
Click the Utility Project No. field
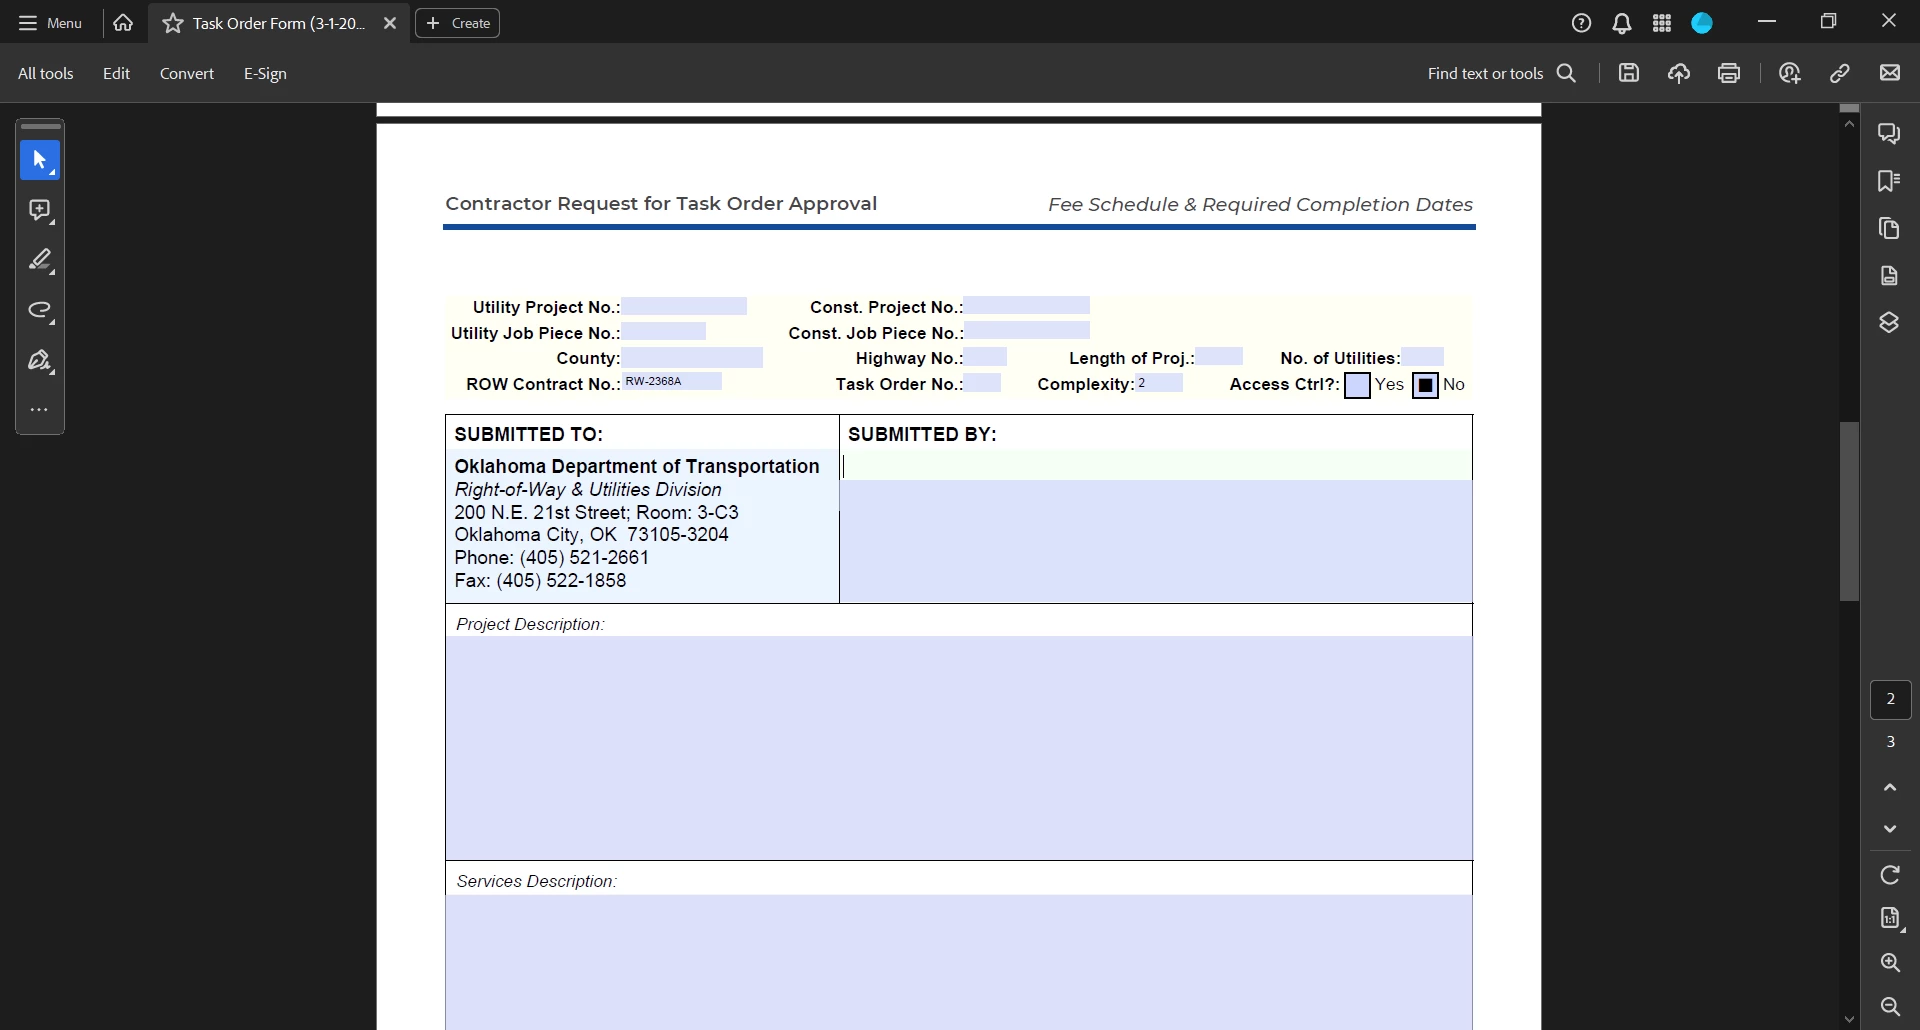(x=684, y=306)
